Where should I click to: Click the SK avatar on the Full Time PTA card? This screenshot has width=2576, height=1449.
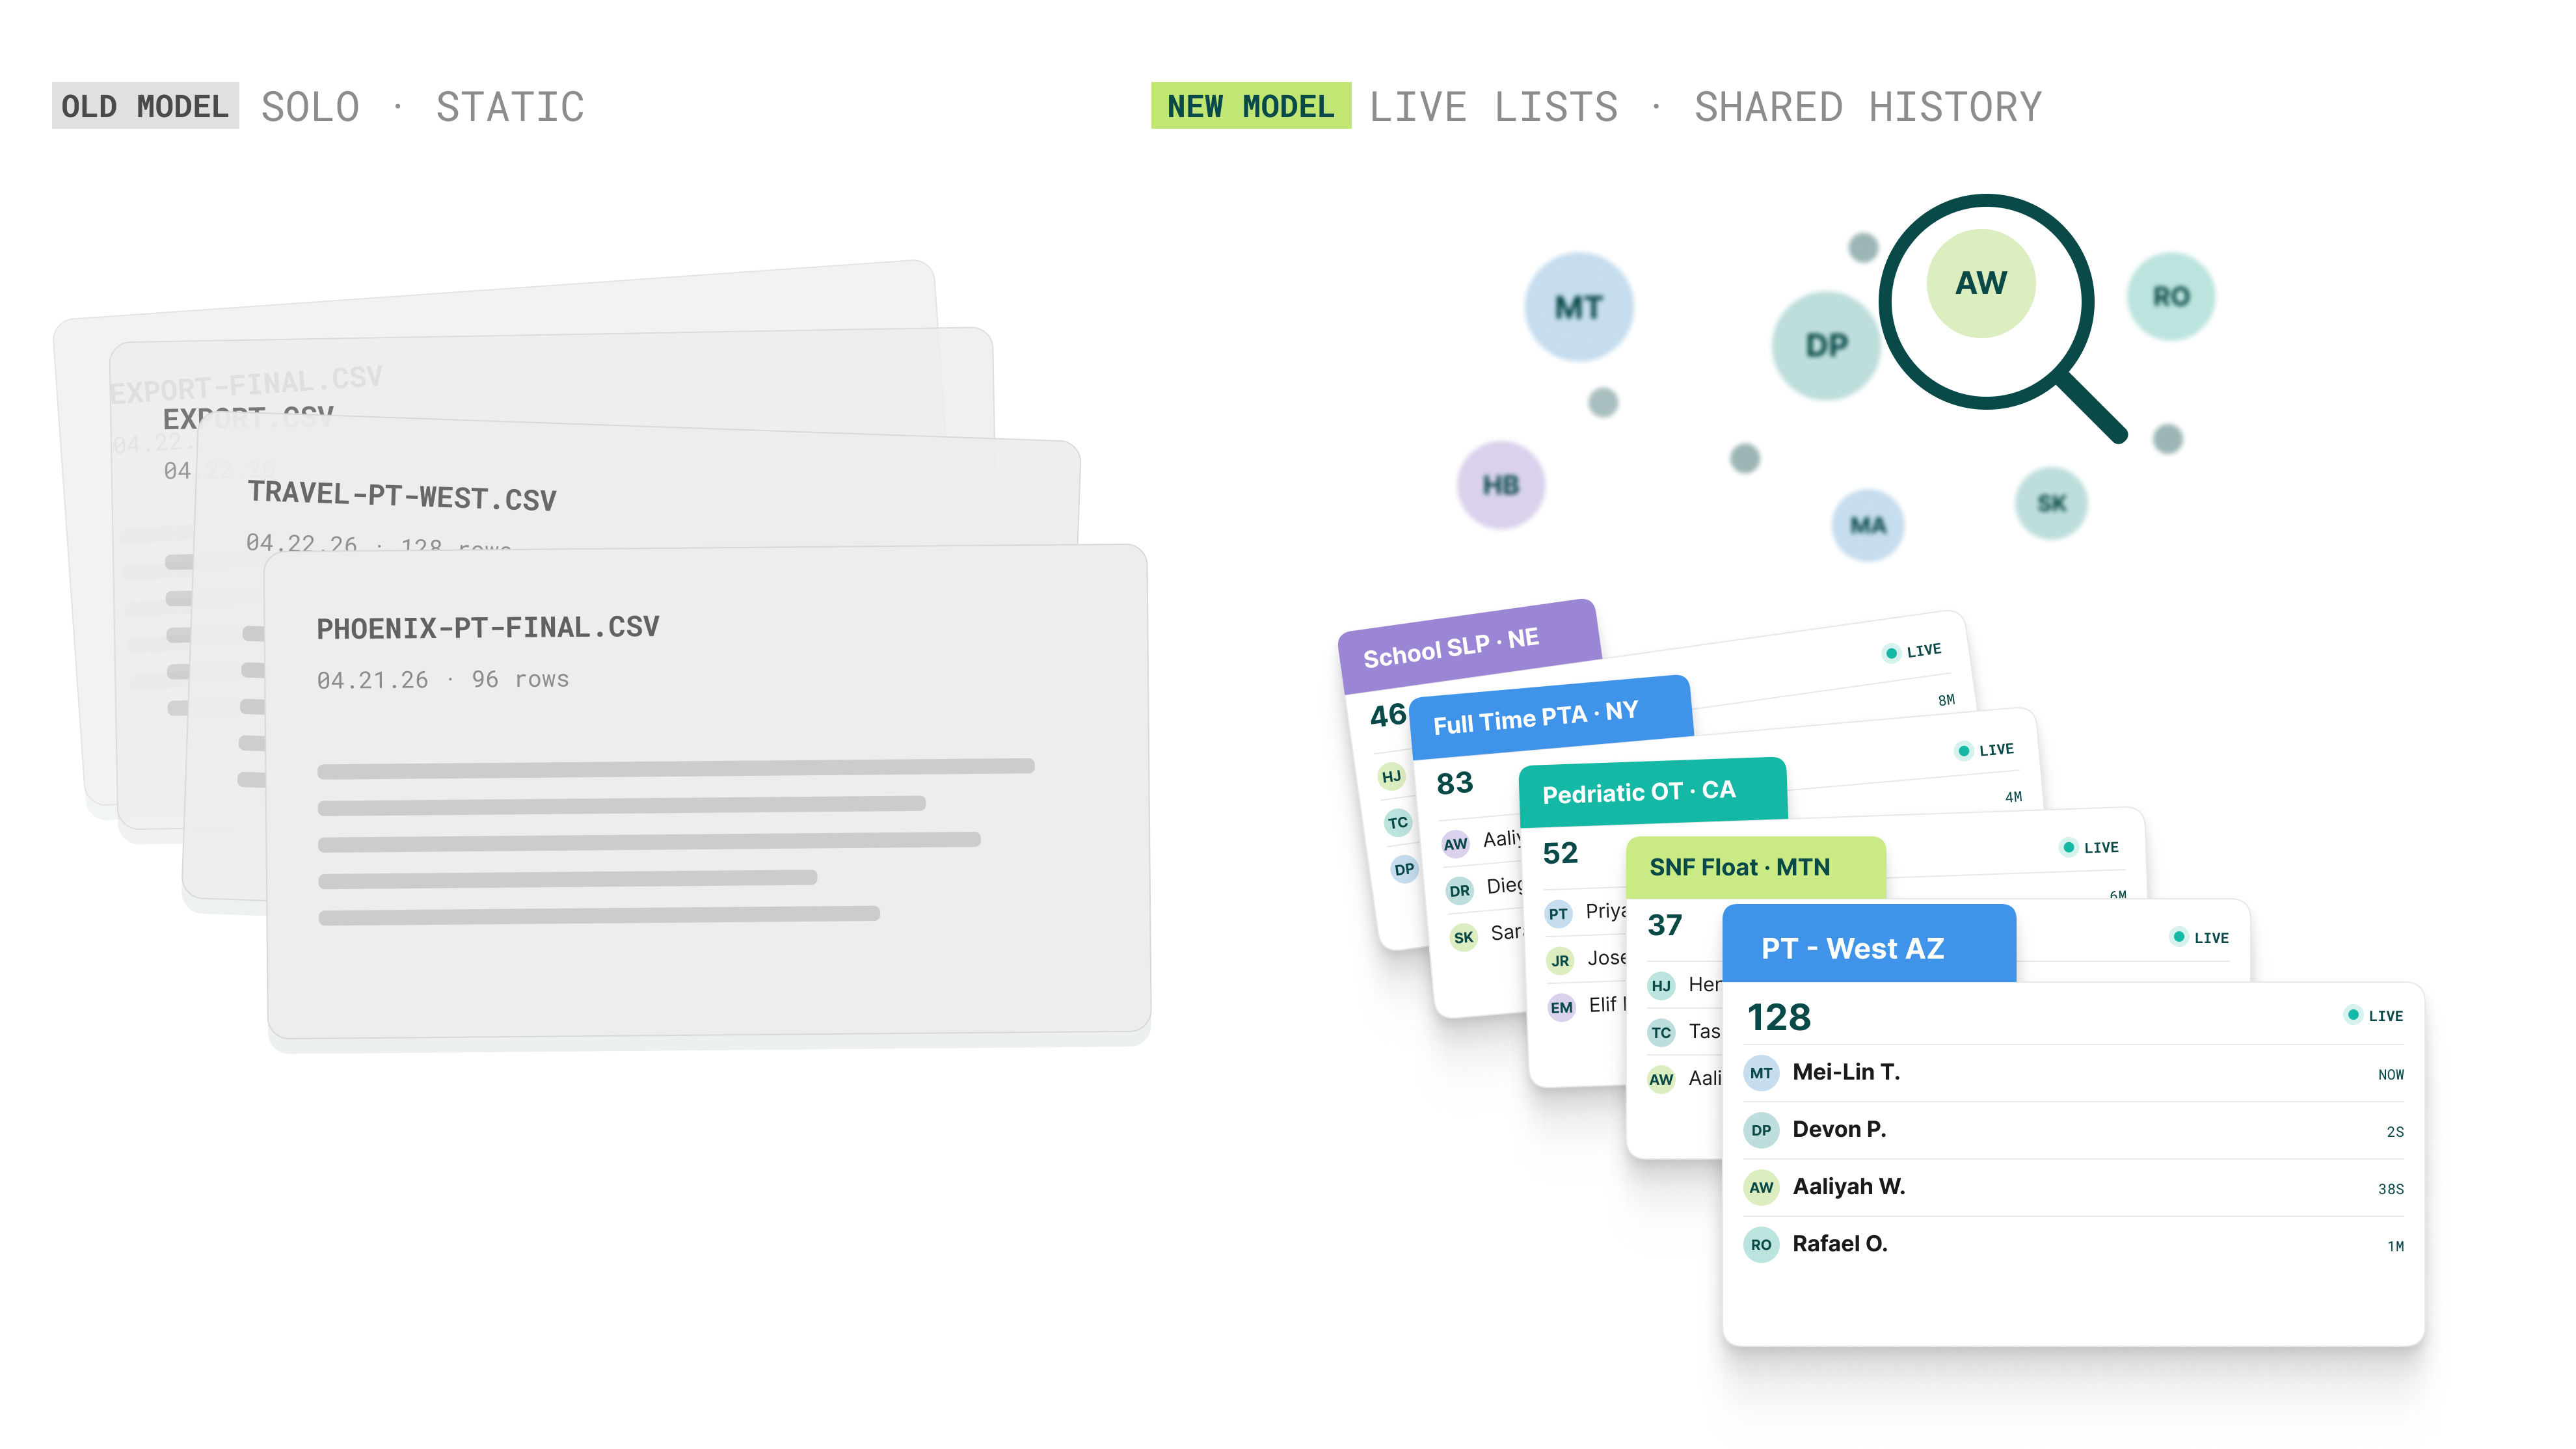1463,937
